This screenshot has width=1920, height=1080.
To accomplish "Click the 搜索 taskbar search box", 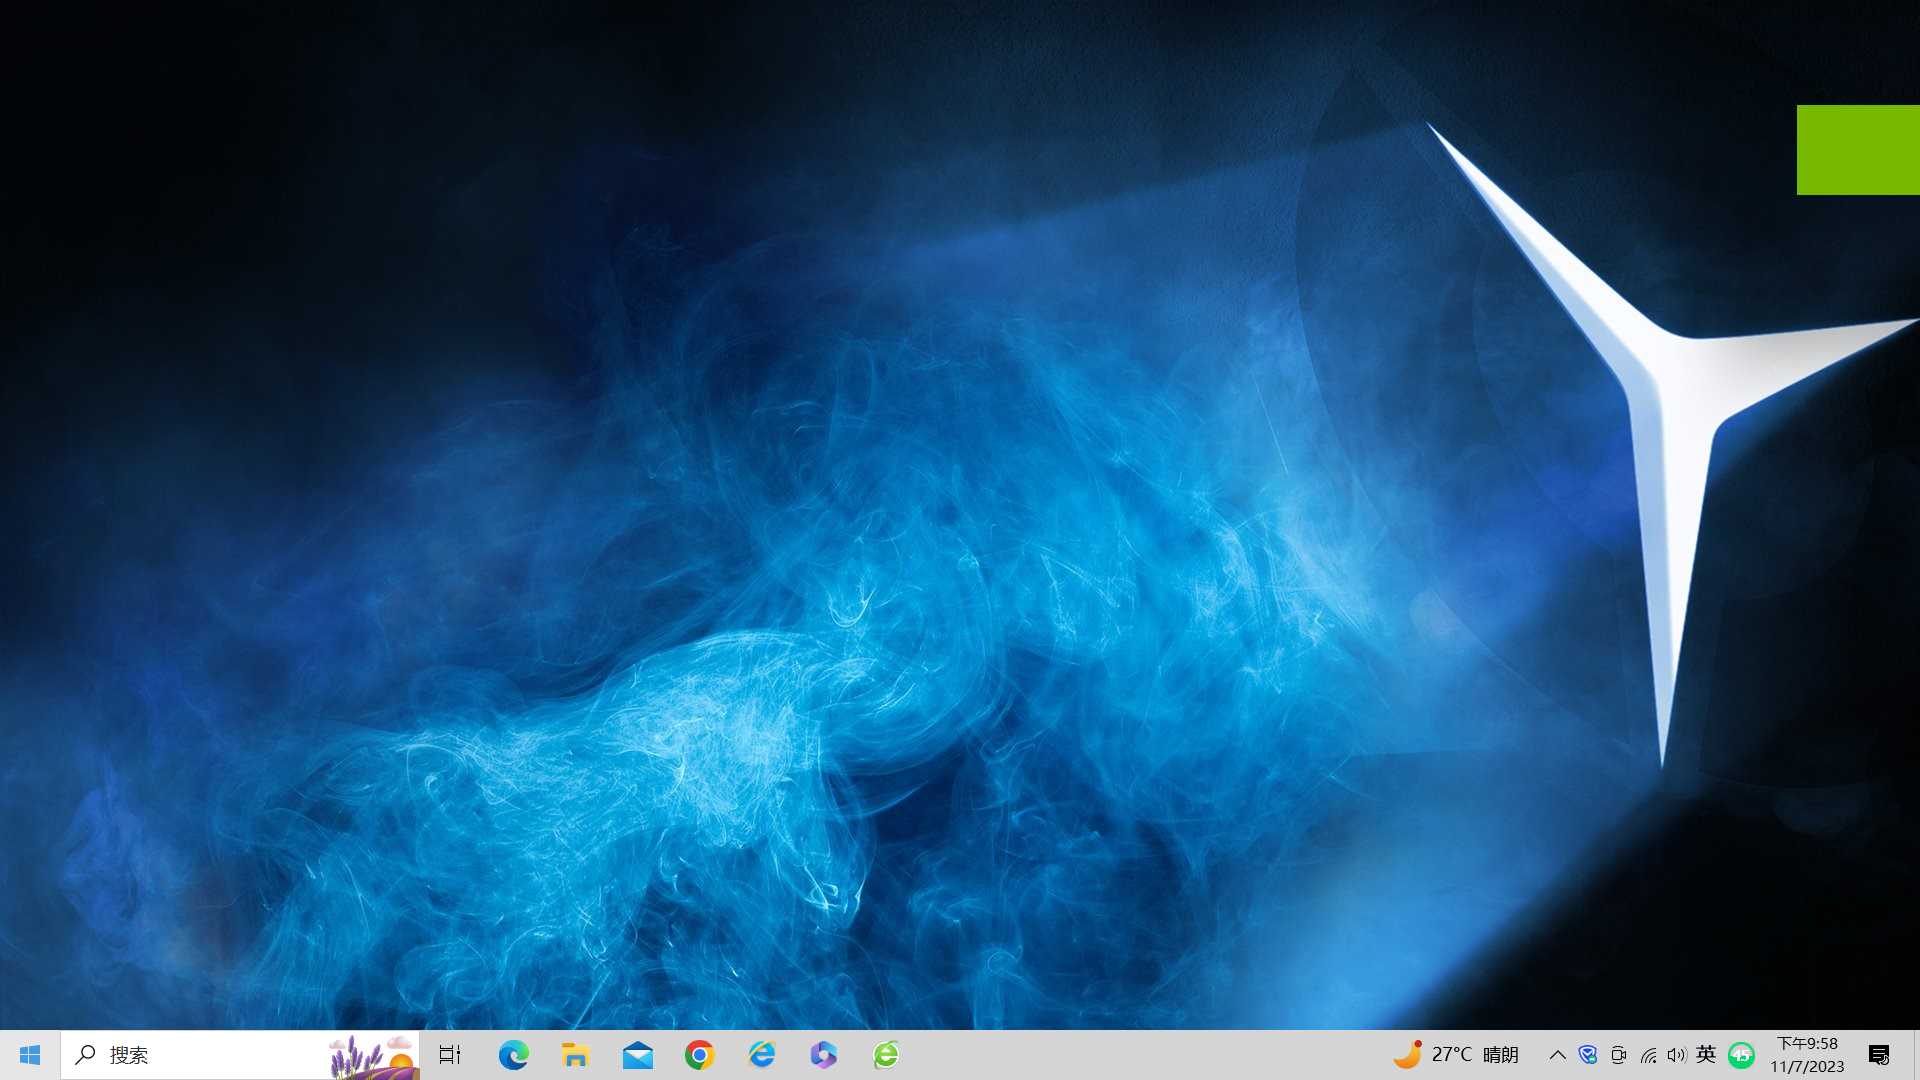I will tap(240, 1055).
